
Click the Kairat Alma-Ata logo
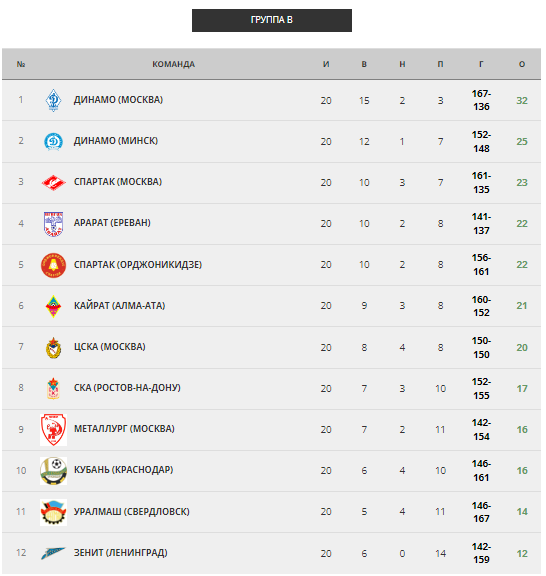coord(53,306)
